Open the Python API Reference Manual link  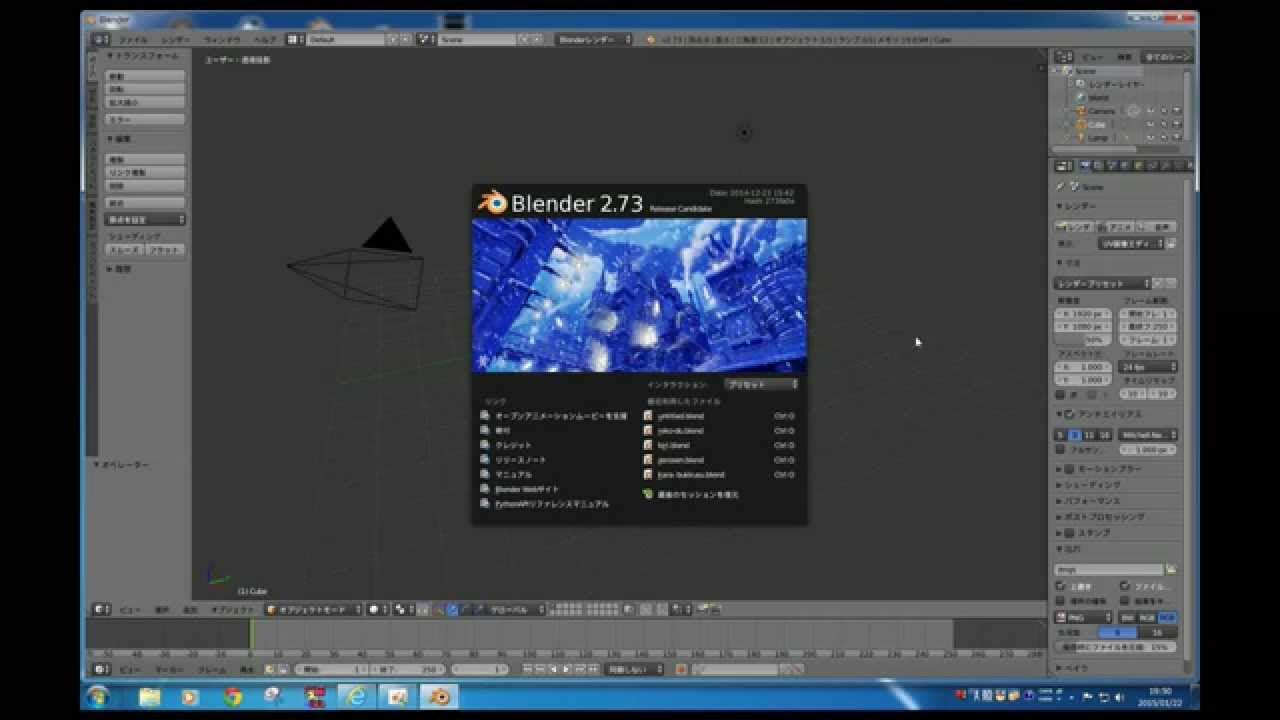[x=551, y=505]
